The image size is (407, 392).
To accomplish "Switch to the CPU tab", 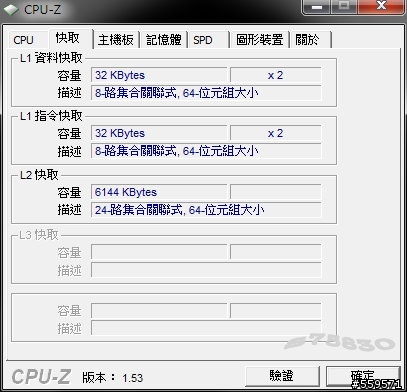I will coord(28,40).
